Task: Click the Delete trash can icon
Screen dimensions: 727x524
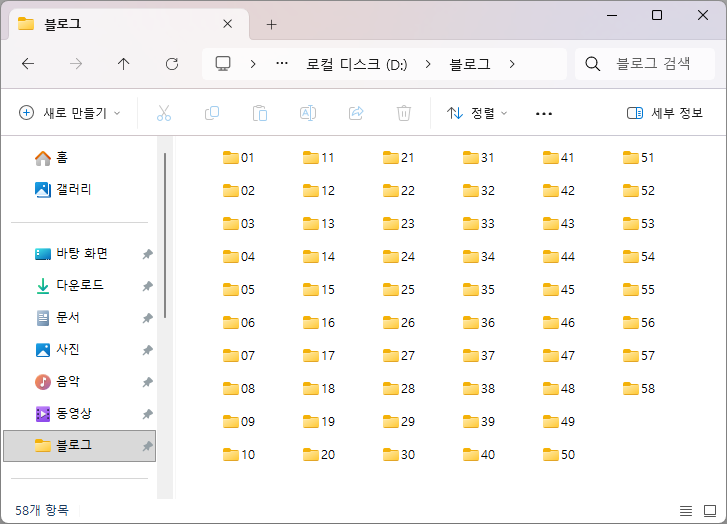Action: pos(404,113)
